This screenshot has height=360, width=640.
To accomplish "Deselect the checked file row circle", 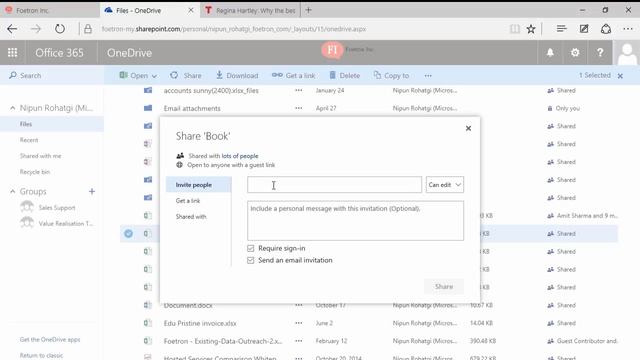I will (129, 233).
